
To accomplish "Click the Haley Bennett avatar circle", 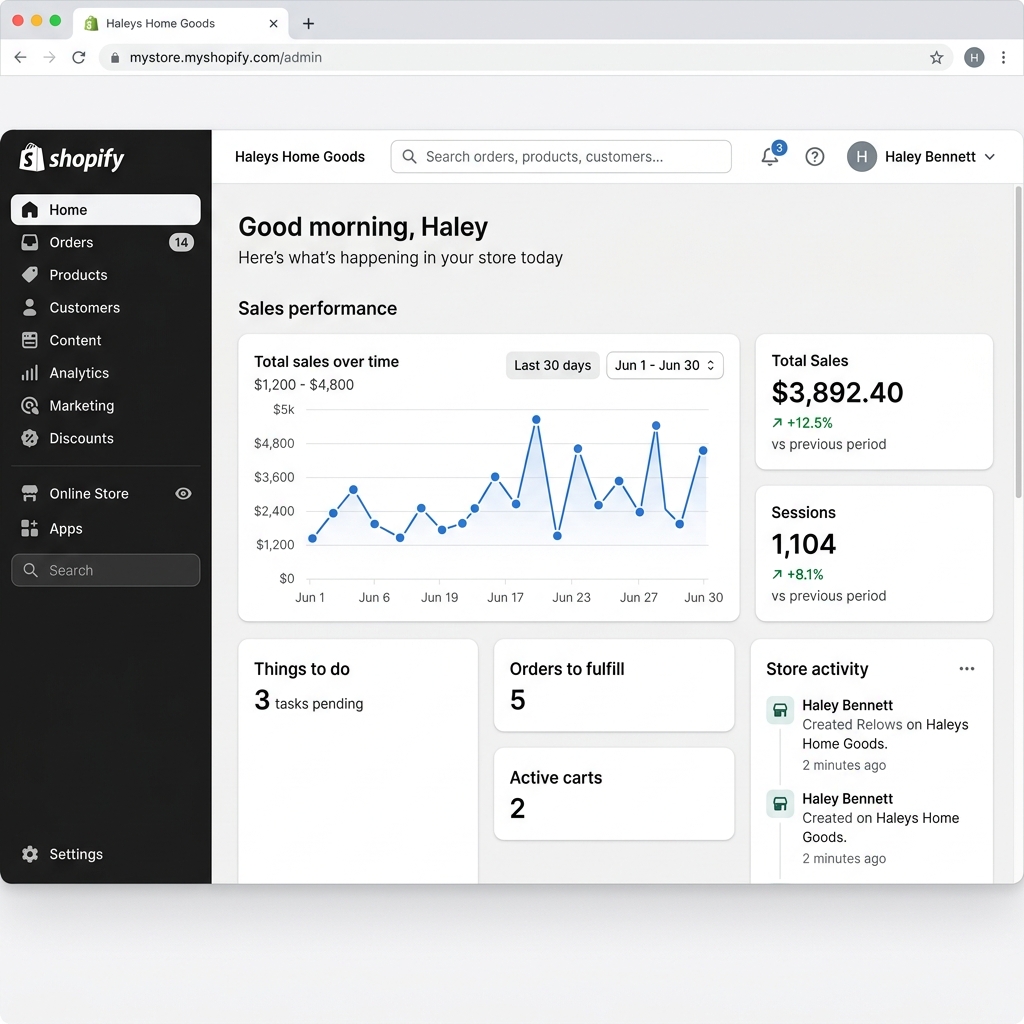I will [861, 157].
